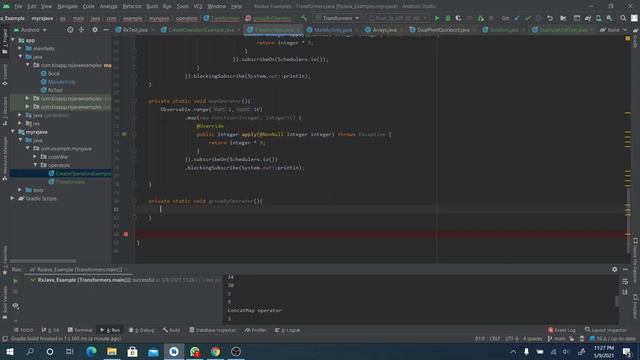Toggle the eye filter icon in Run panel

click(16, 306)
